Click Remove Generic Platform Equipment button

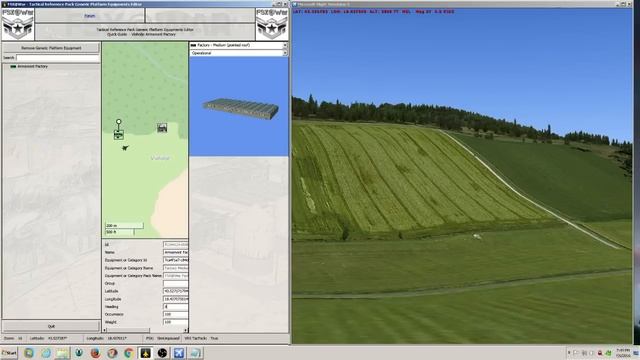(x=51, y=48)
